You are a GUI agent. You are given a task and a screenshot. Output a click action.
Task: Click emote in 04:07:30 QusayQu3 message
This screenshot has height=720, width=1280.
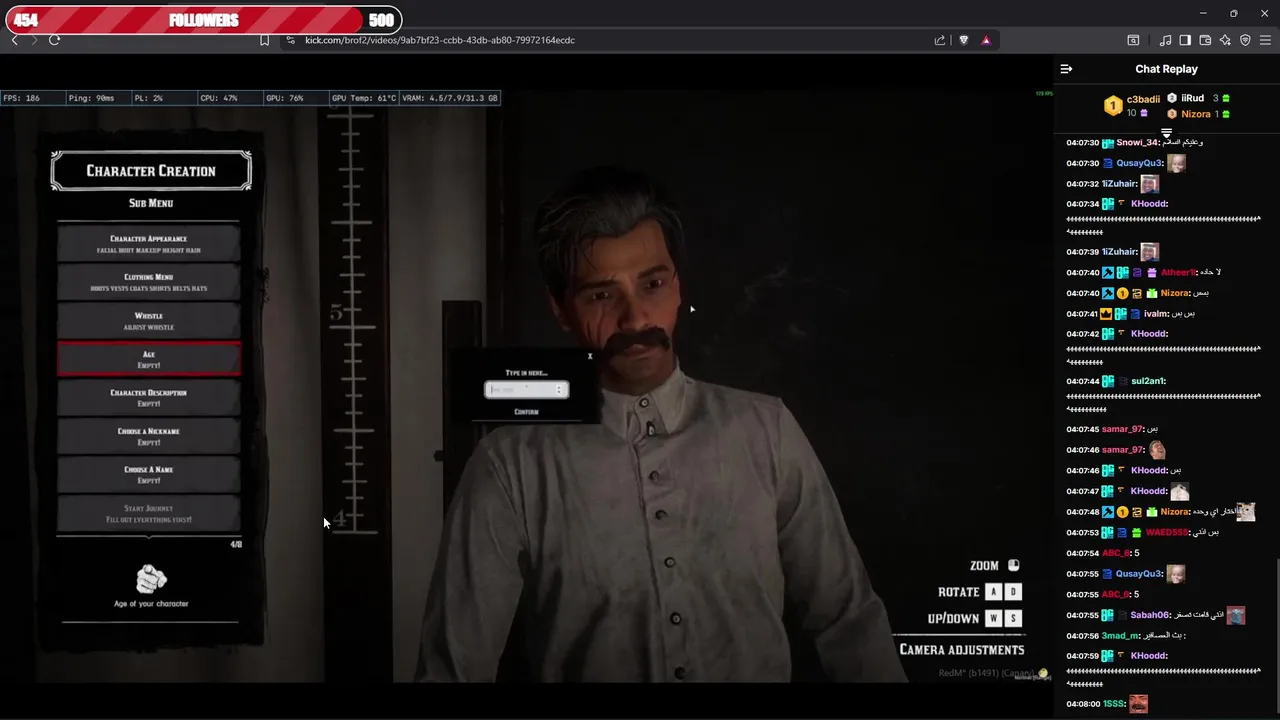click(1176, 163)
